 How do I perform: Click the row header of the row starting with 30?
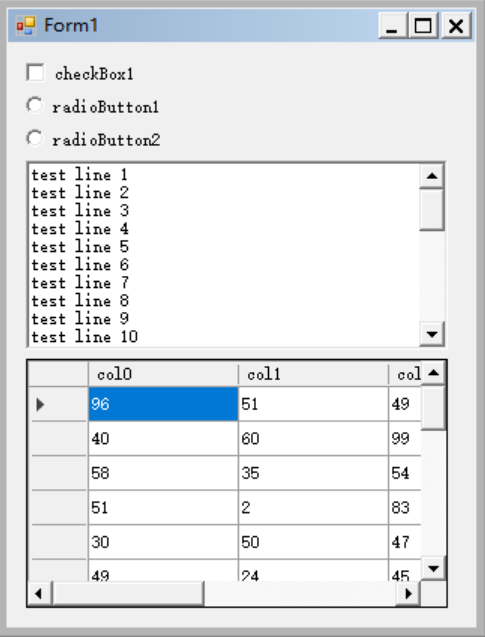coord(58,542)
